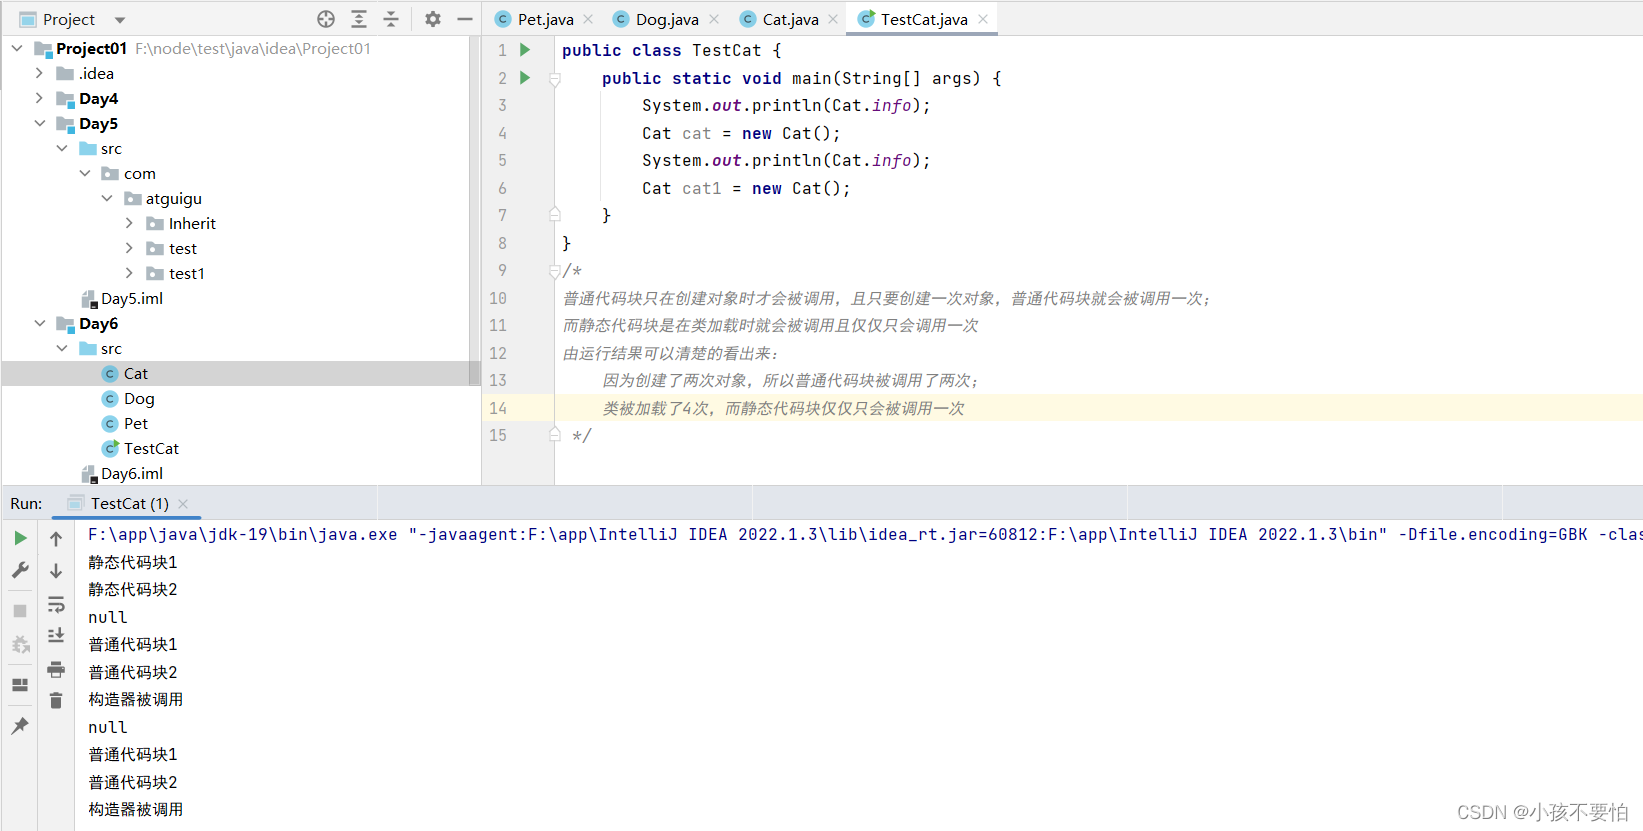This screenshot has height=831, width=1643.
Task: Expand the Inherit package
Action: point(129,223)
